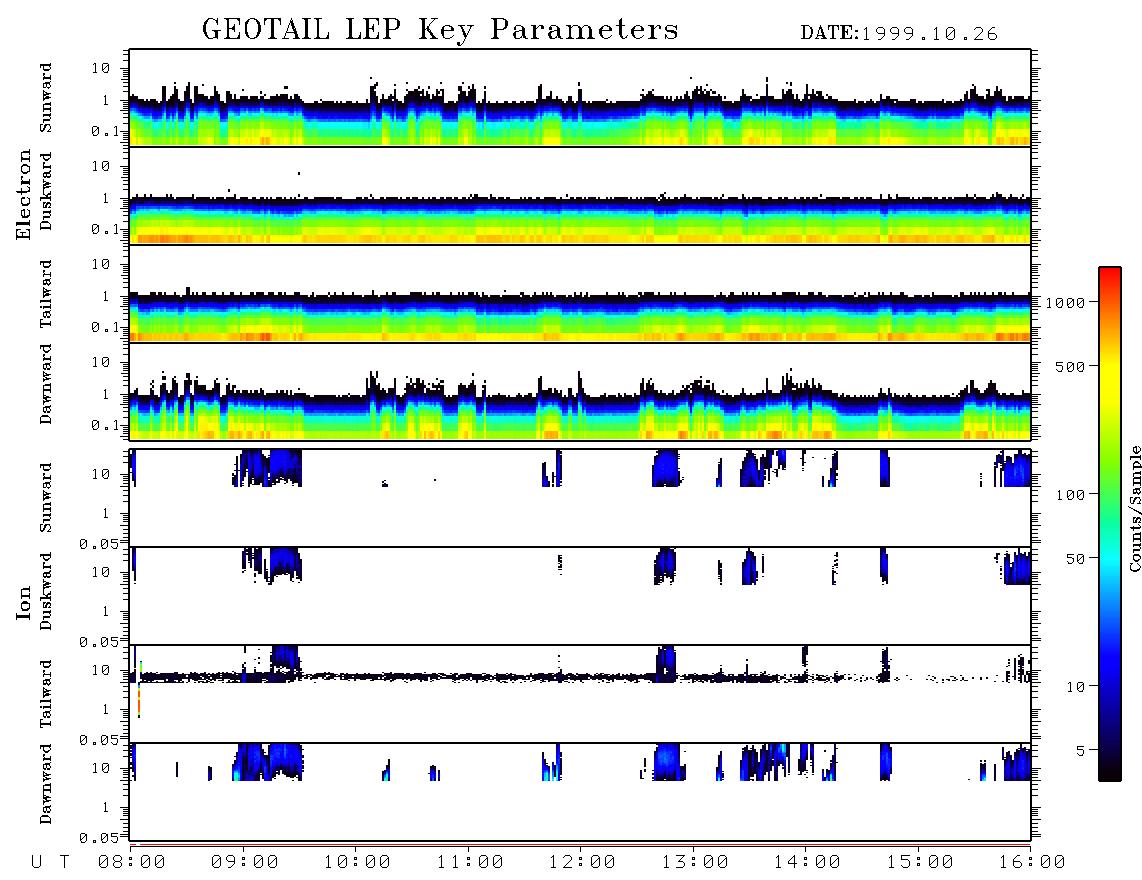Click the time axis label '15:00'
1142x880 pixels.
click(x=920, y=862)
